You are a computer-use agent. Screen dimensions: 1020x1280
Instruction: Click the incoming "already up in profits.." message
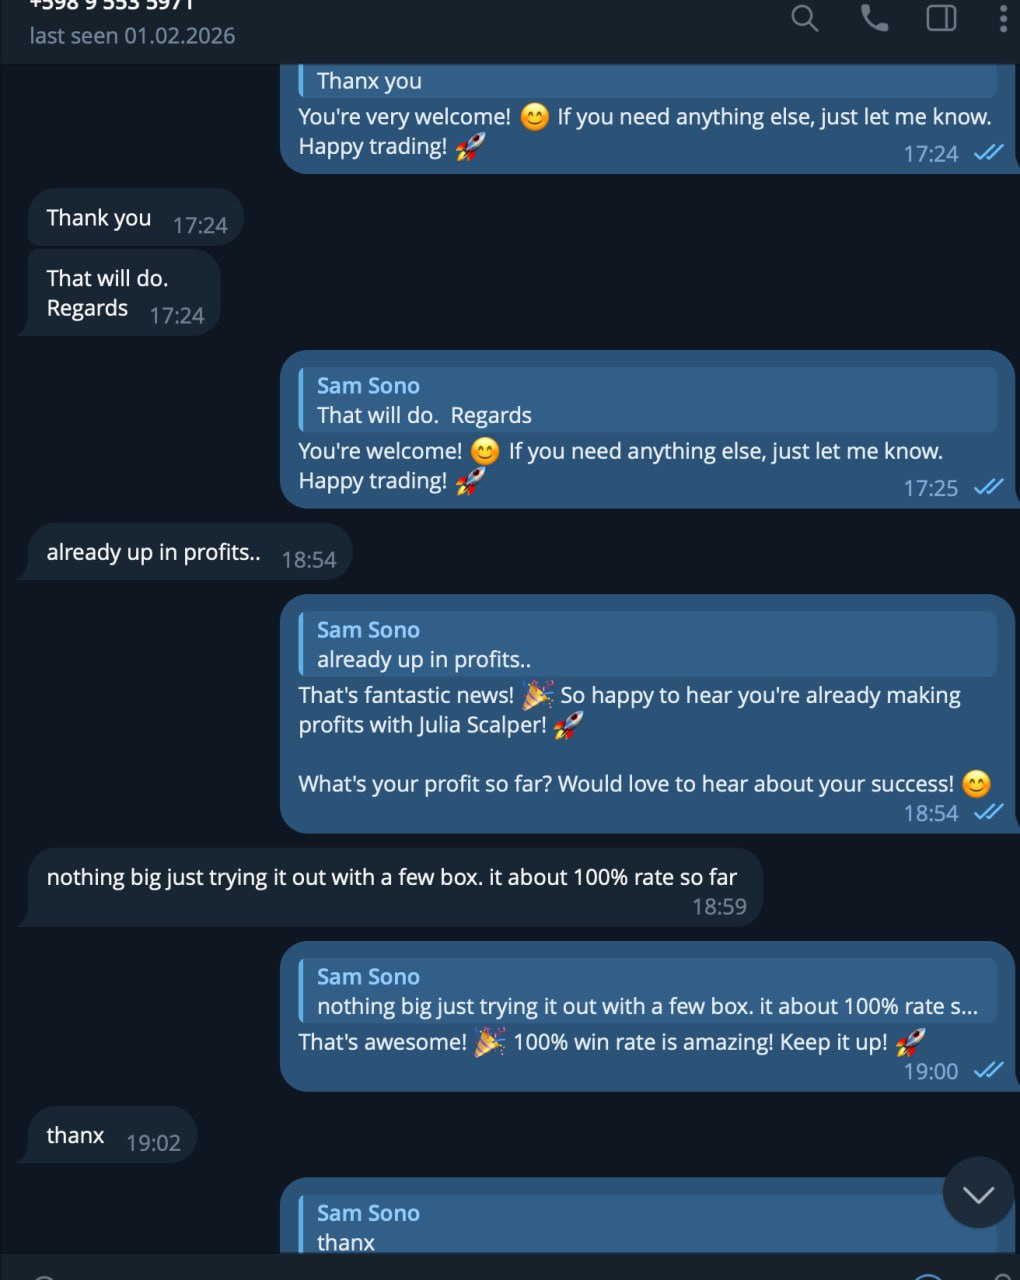pyautogui.click(x=153, y=552)
